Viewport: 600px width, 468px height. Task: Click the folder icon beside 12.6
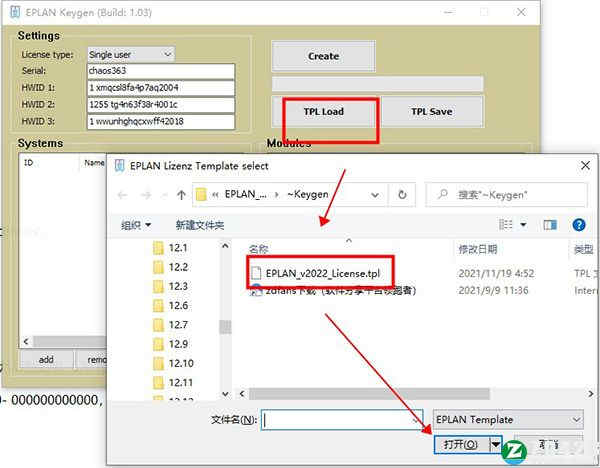(158, 305)
